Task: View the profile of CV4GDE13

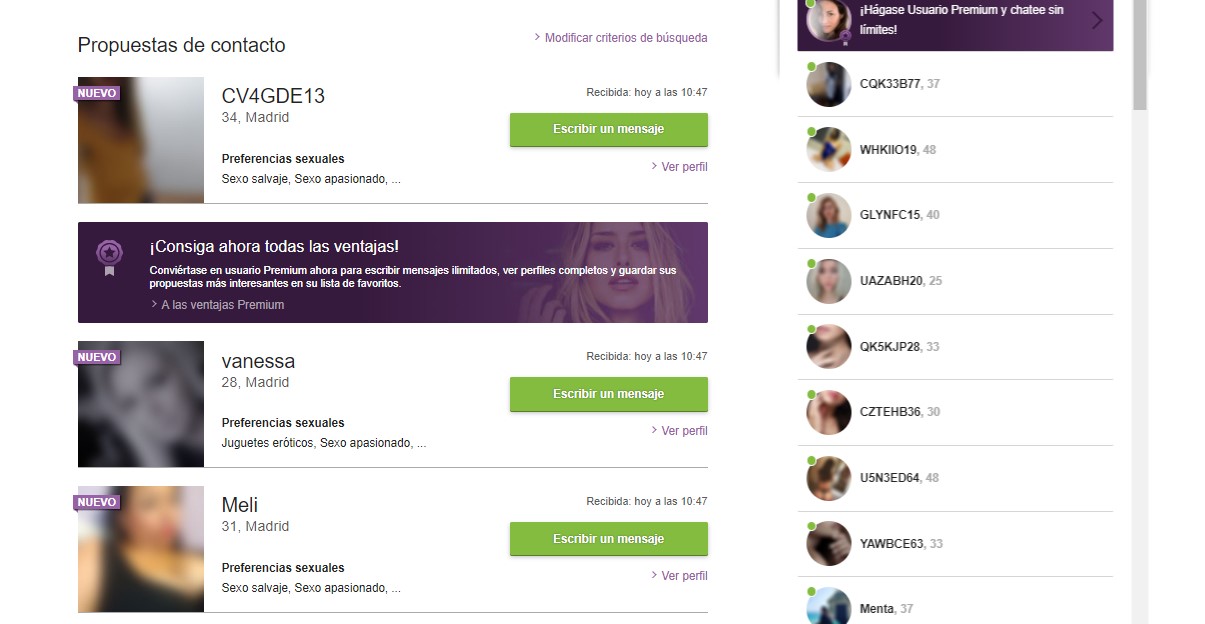Action: click(679, 167)
